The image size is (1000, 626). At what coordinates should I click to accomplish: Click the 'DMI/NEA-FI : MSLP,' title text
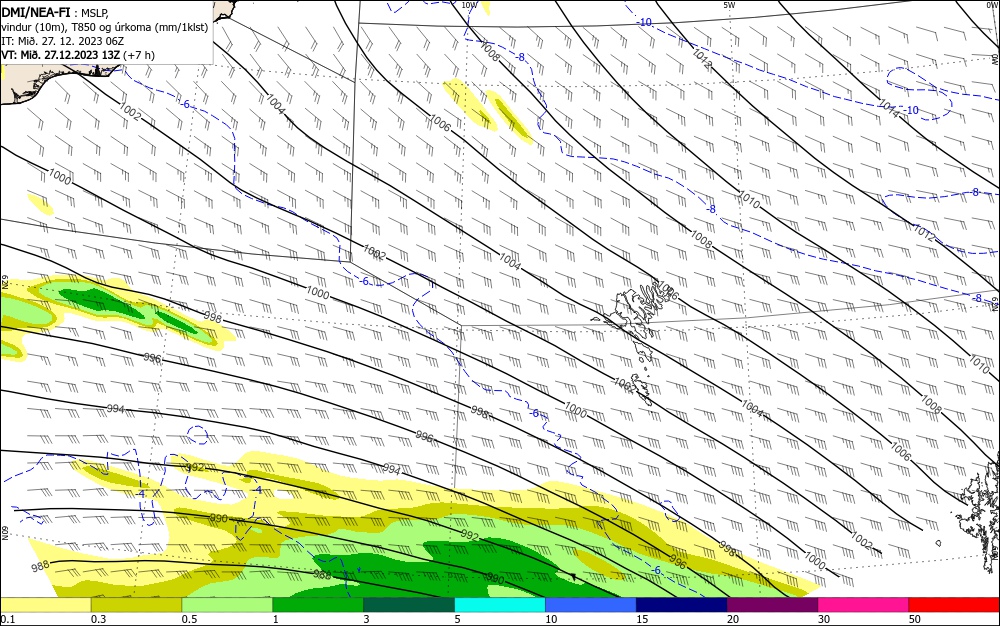[x=55, y=13]
